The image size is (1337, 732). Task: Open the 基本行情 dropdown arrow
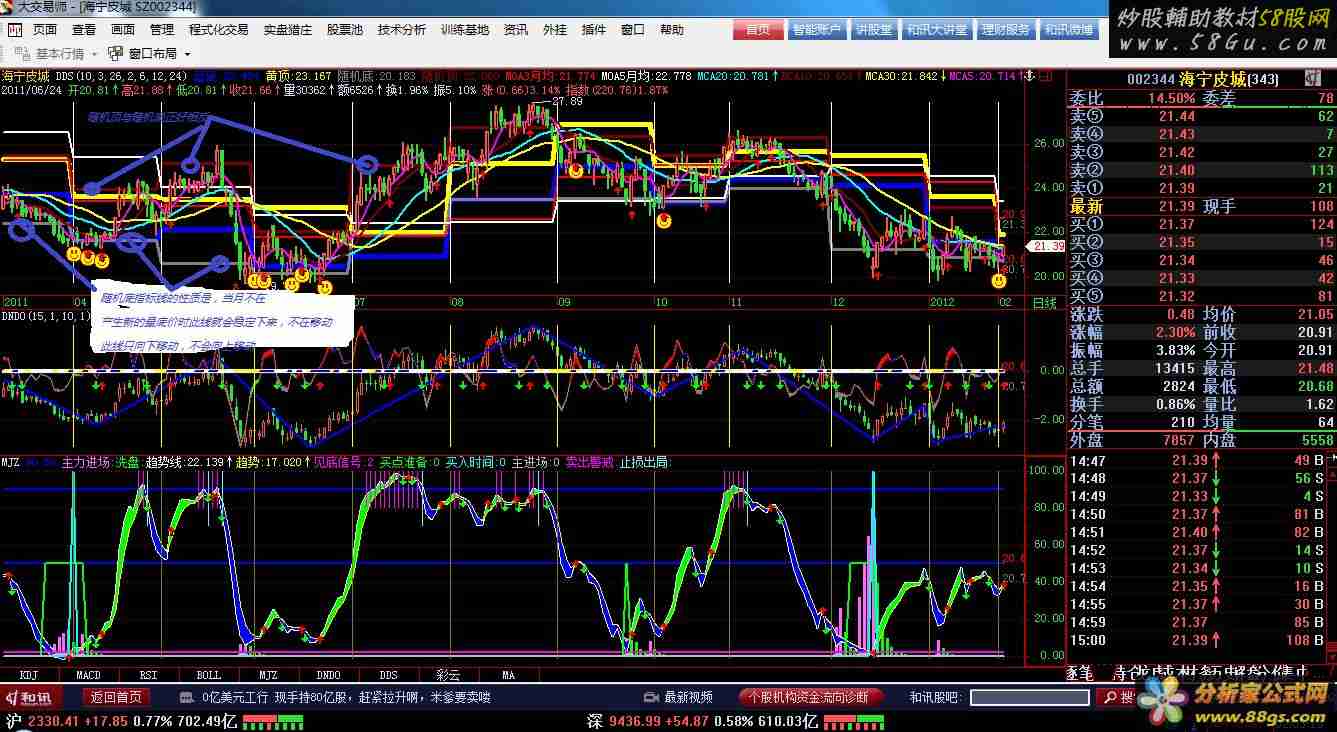coord(94,54)
